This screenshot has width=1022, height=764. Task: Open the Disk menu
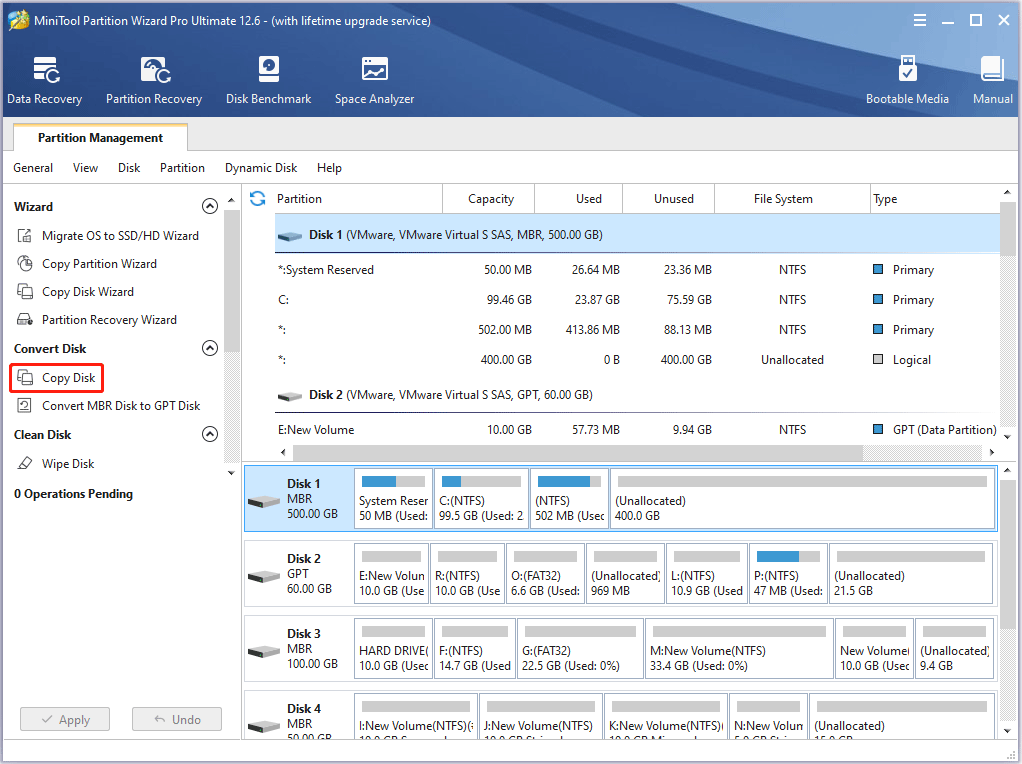(129, 168)
